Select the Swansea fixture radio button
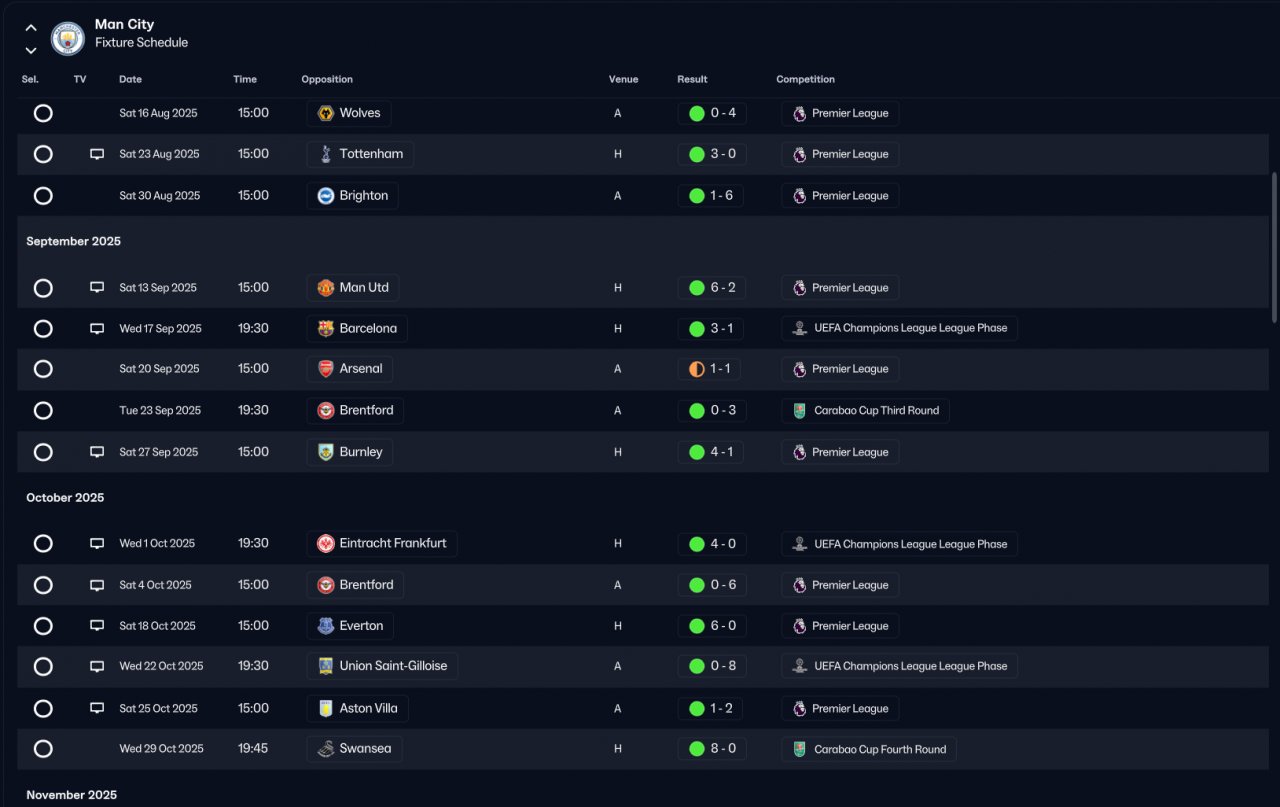This screenshot has width=1280, height=807. (43, 749)
